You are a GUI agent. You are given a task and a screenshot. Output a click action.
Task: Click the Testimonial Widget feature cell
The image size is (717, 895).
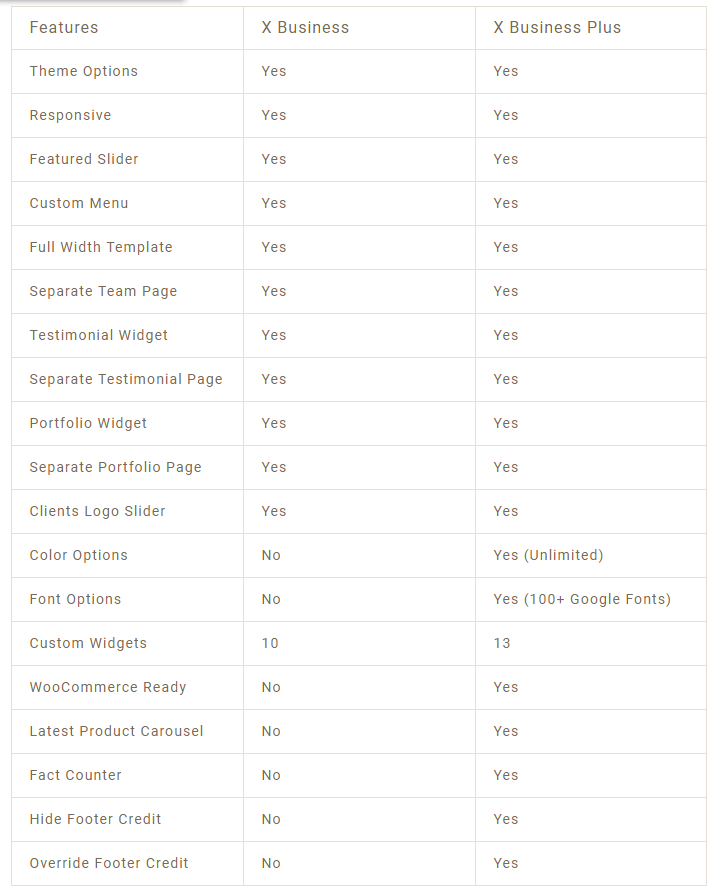(x=99, y=335)
